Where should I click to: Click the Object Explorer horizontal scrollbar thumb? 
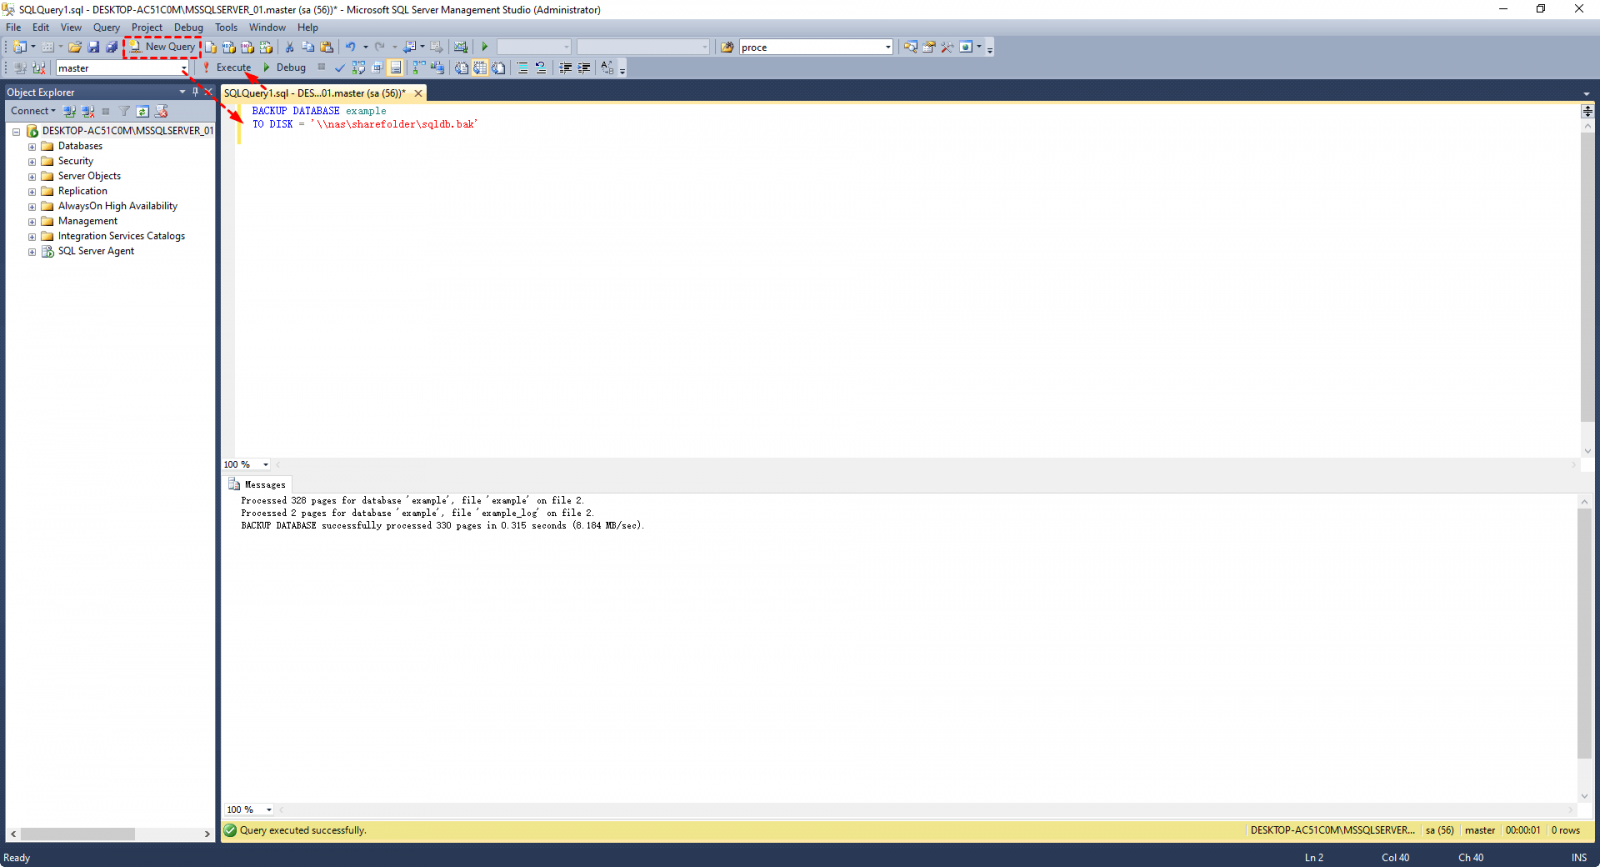point(78,833)
